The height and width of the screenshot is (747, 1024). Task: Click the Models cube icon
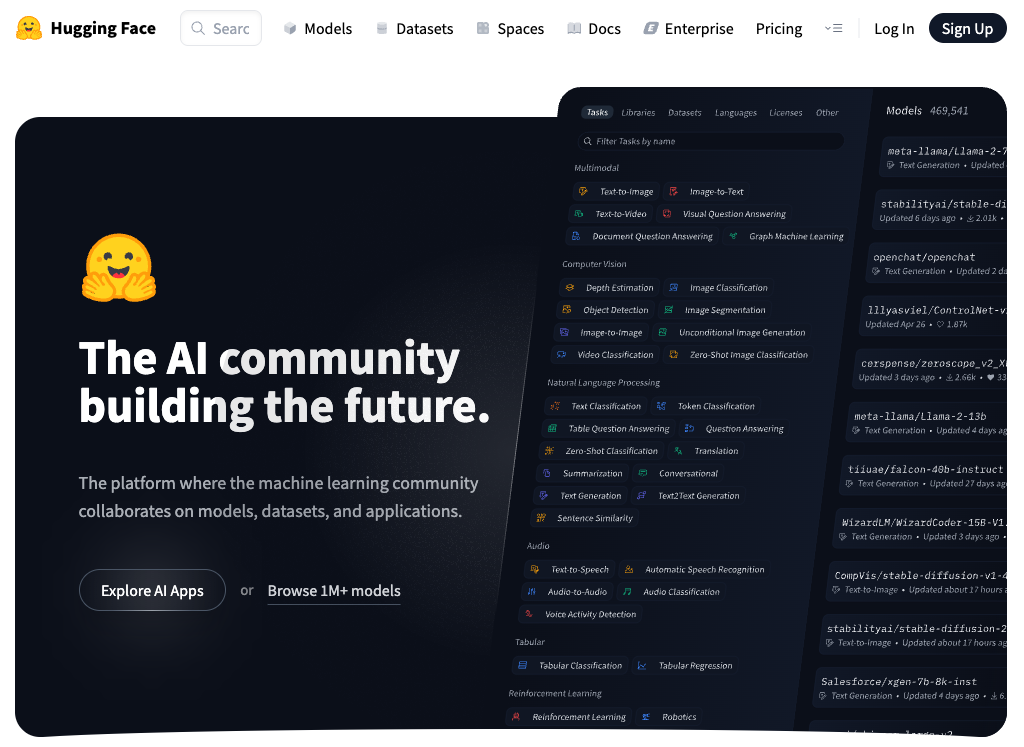click(290, 29)
